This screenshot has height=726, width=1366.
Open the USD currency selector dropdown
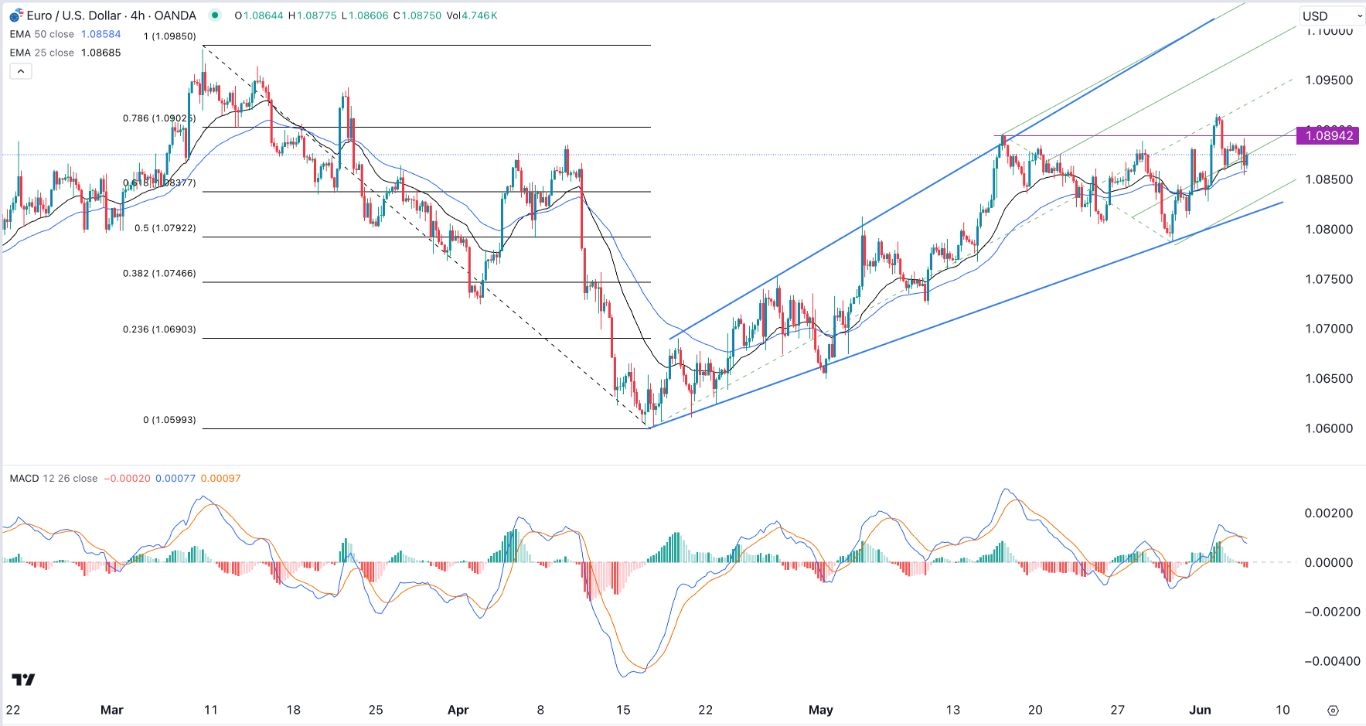[1315, 14]
